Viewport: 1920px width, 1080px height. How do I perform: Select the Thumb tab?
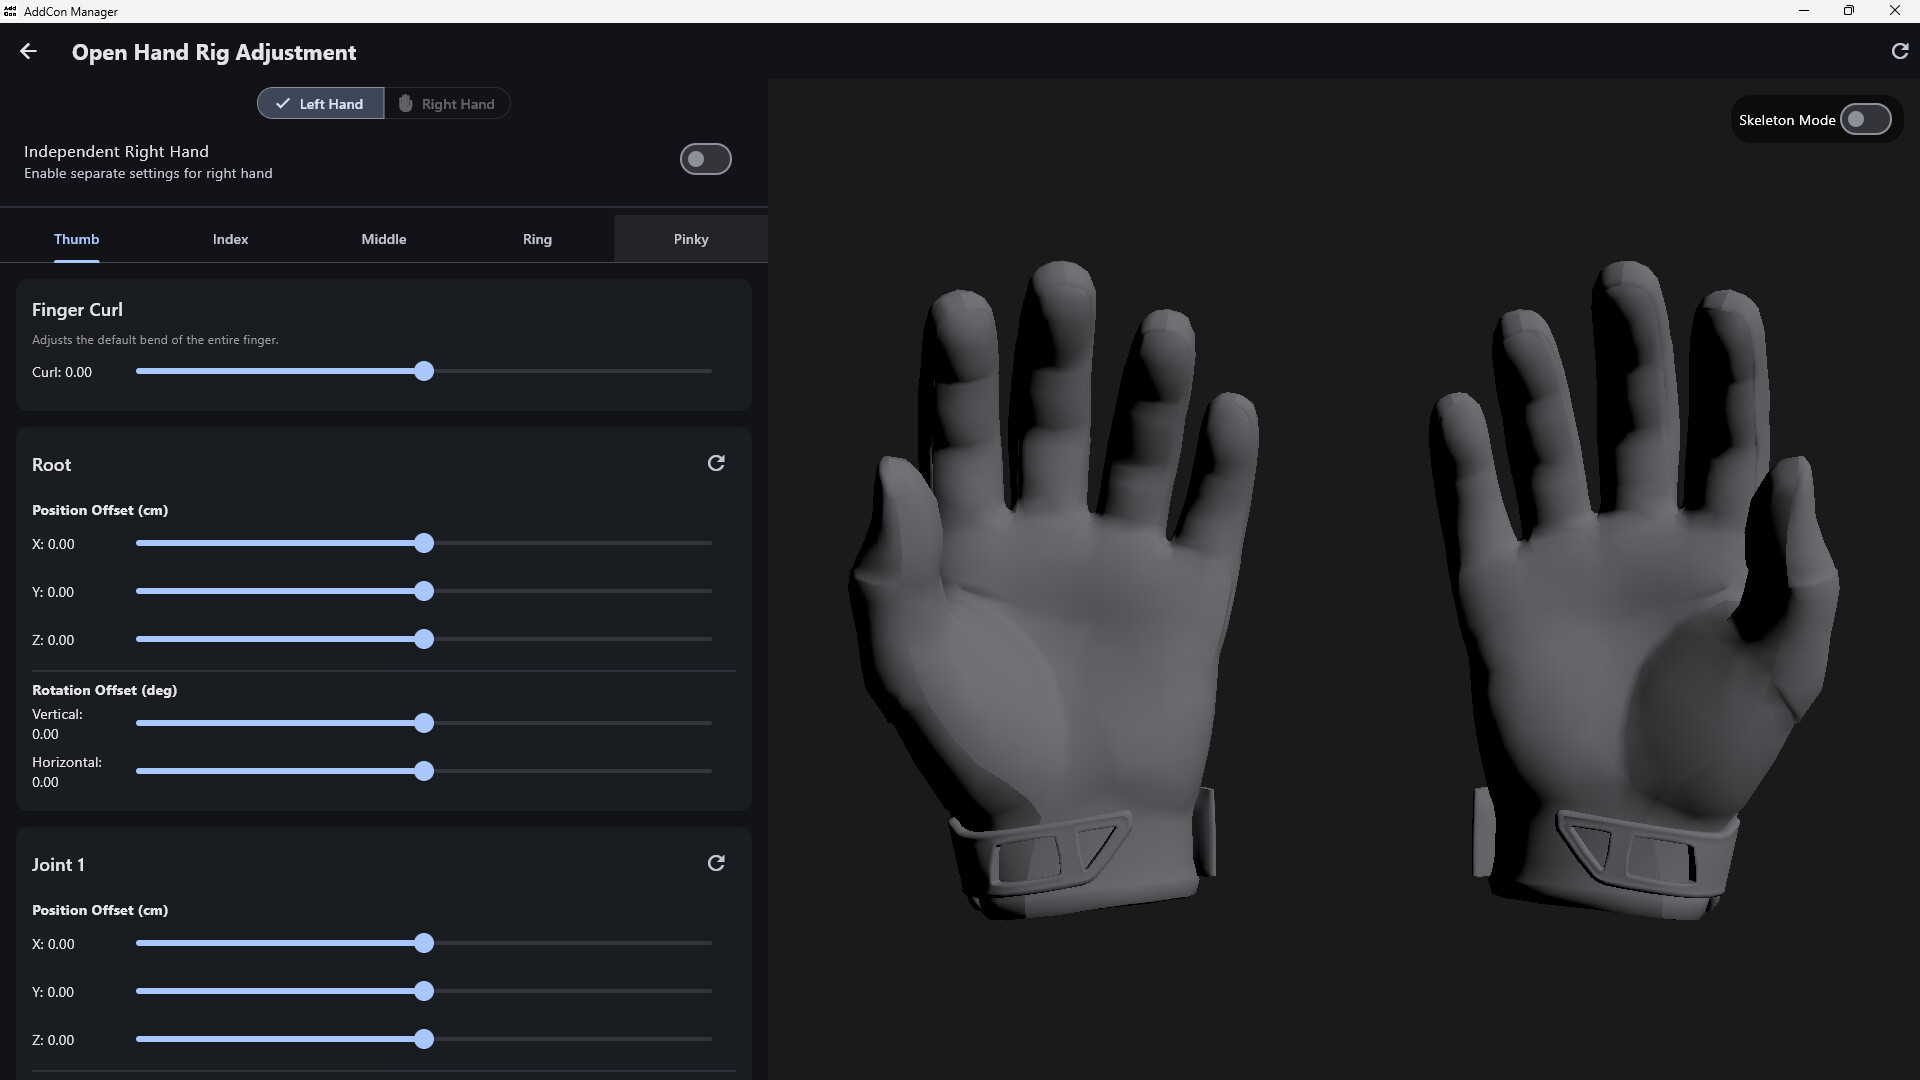[x=76, y=239]
